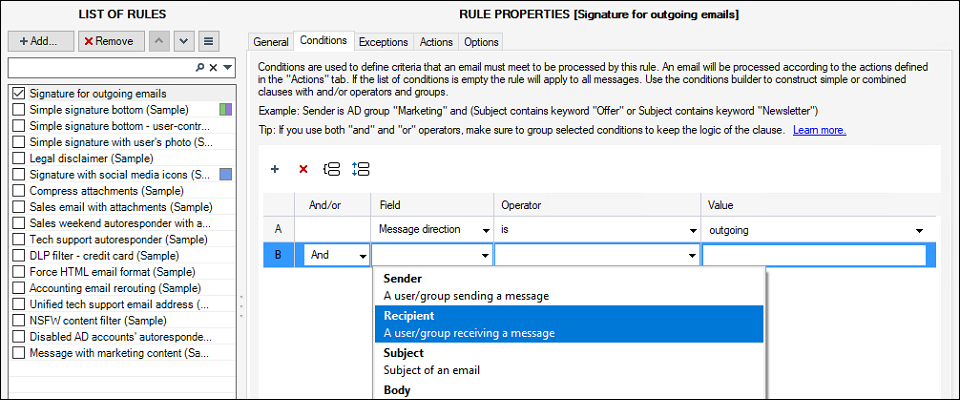Viewport: 960px width, 400px height.
Task: Enable Force HTML email format checkbox
Action: pyautogui.click(x=18, y=271)
